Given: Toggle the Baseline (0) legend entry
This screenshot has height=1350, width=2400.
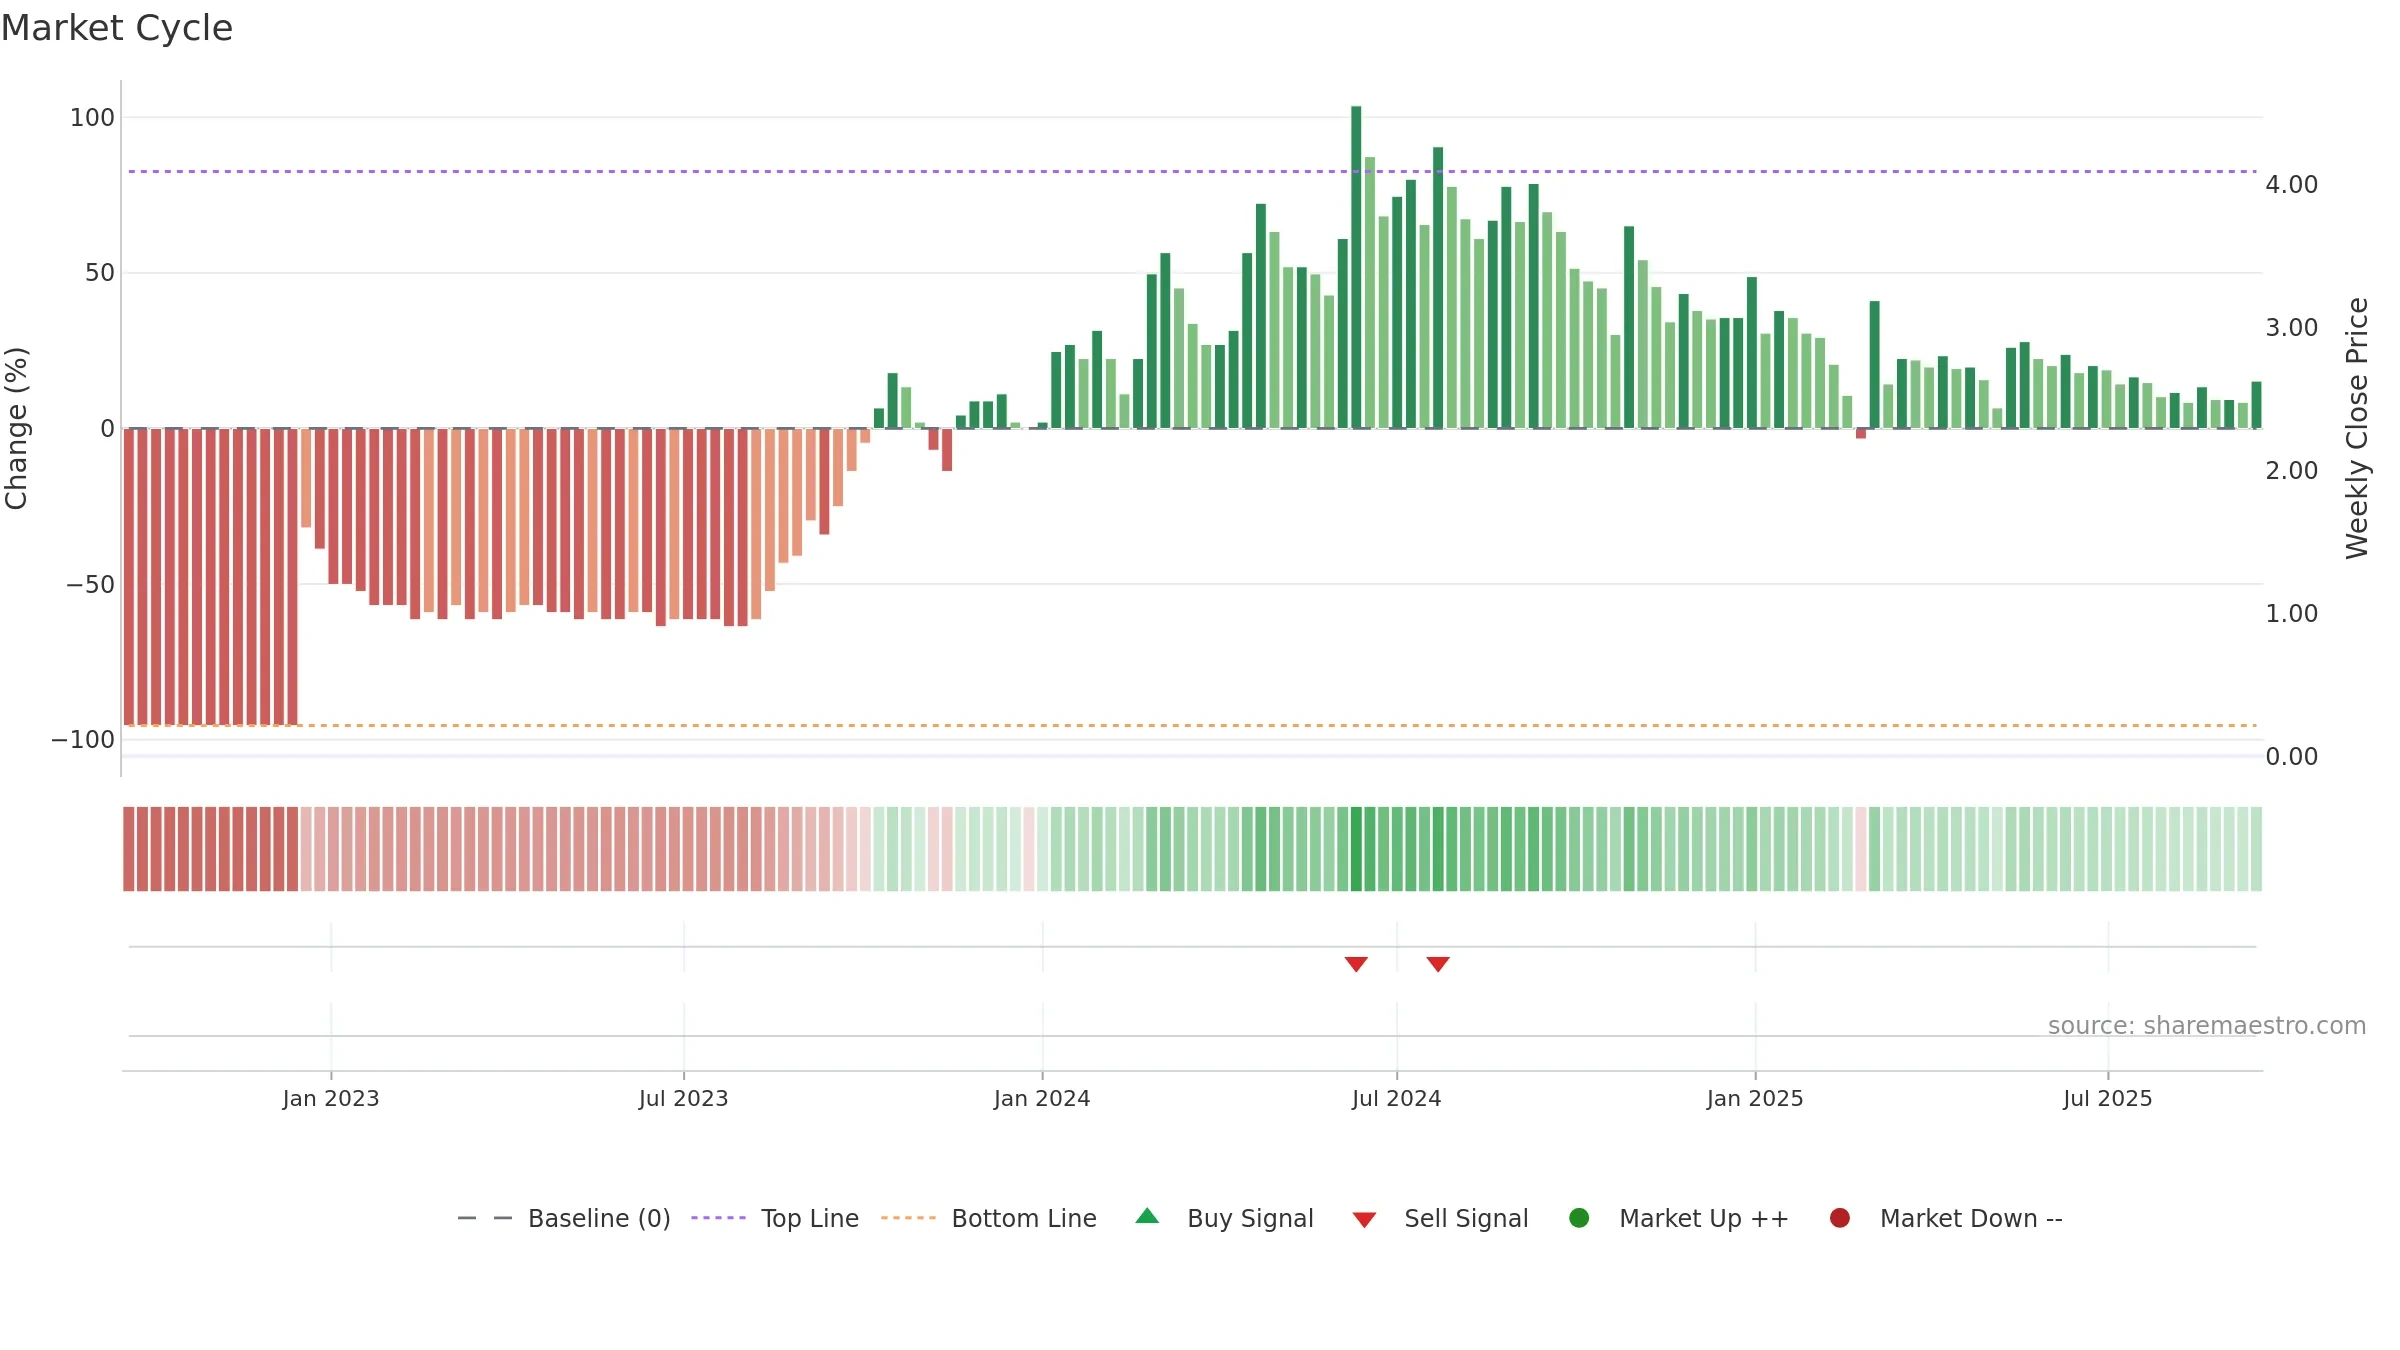Looking at the screenshot, I should coord(563,1218).
